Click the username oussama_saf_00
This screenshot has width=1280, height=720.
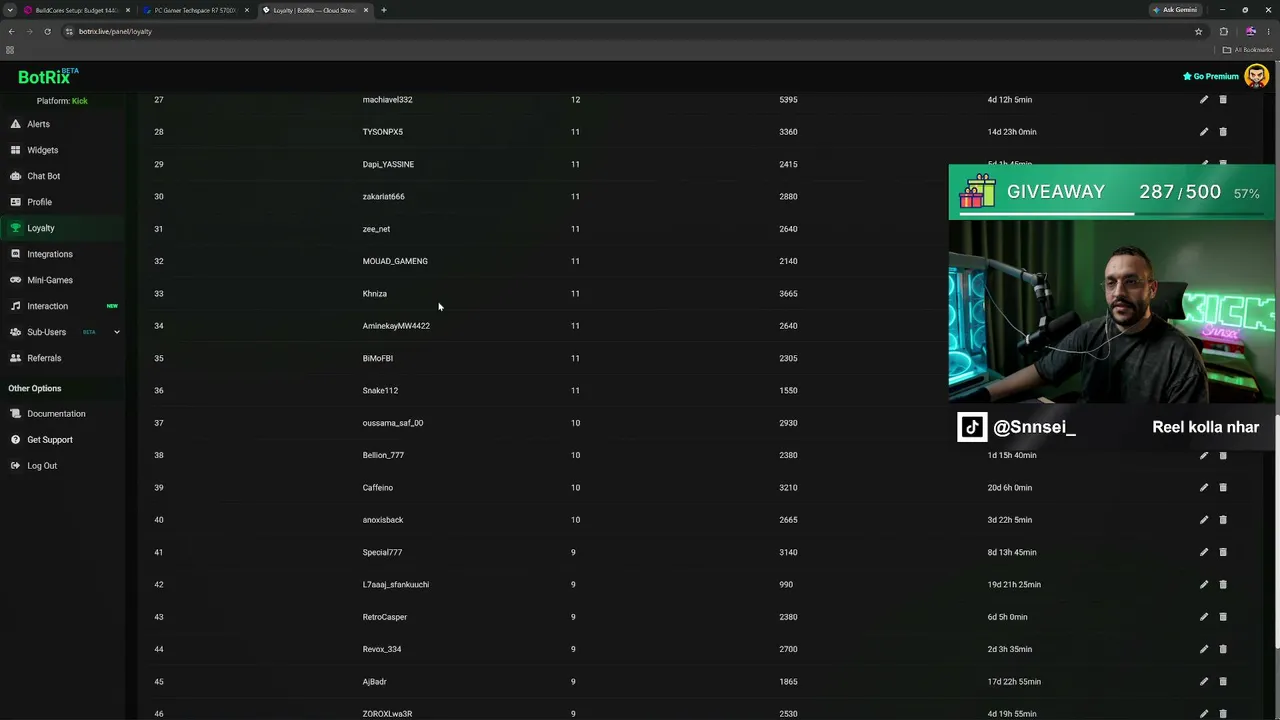[393, 423]
